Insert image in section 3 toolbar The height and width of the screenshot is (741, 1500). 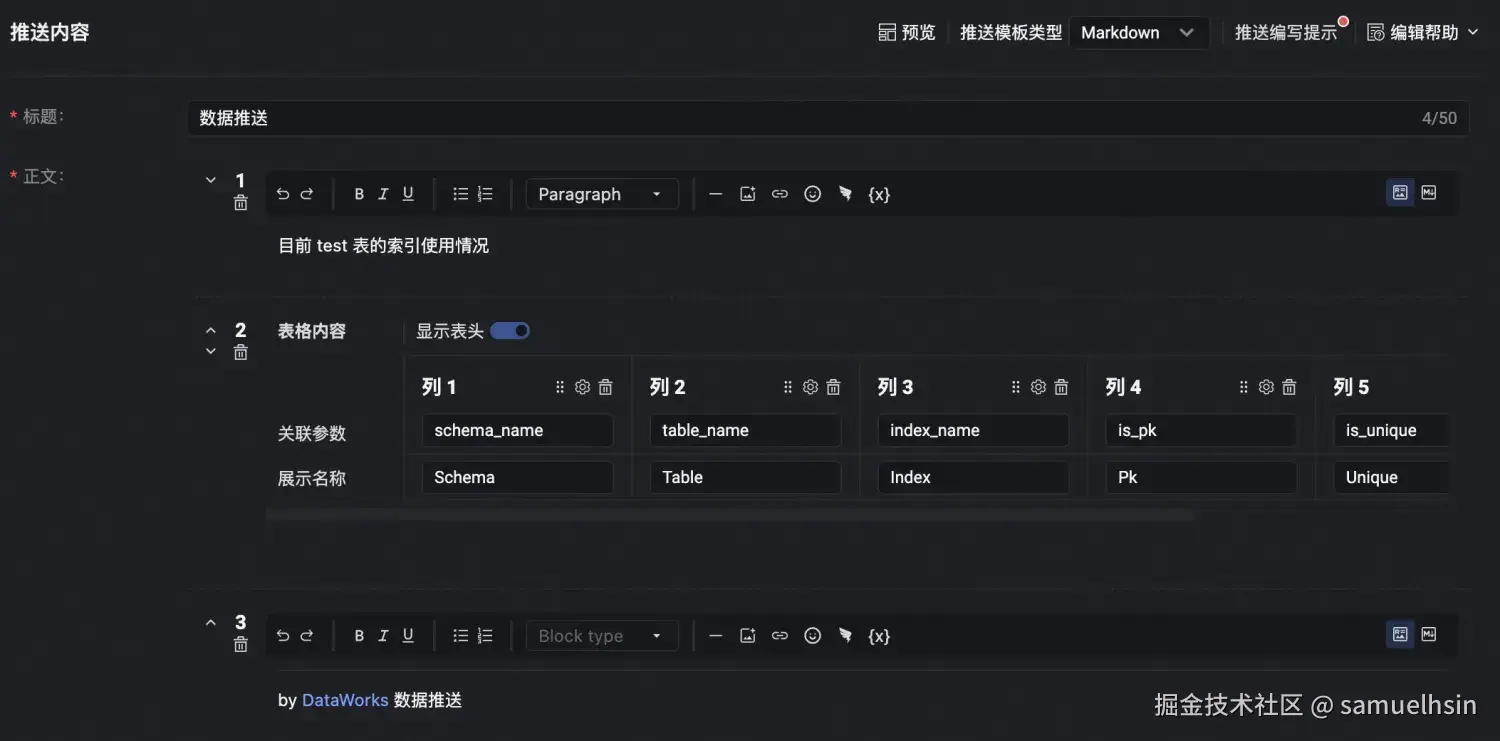tap(747, 636)
